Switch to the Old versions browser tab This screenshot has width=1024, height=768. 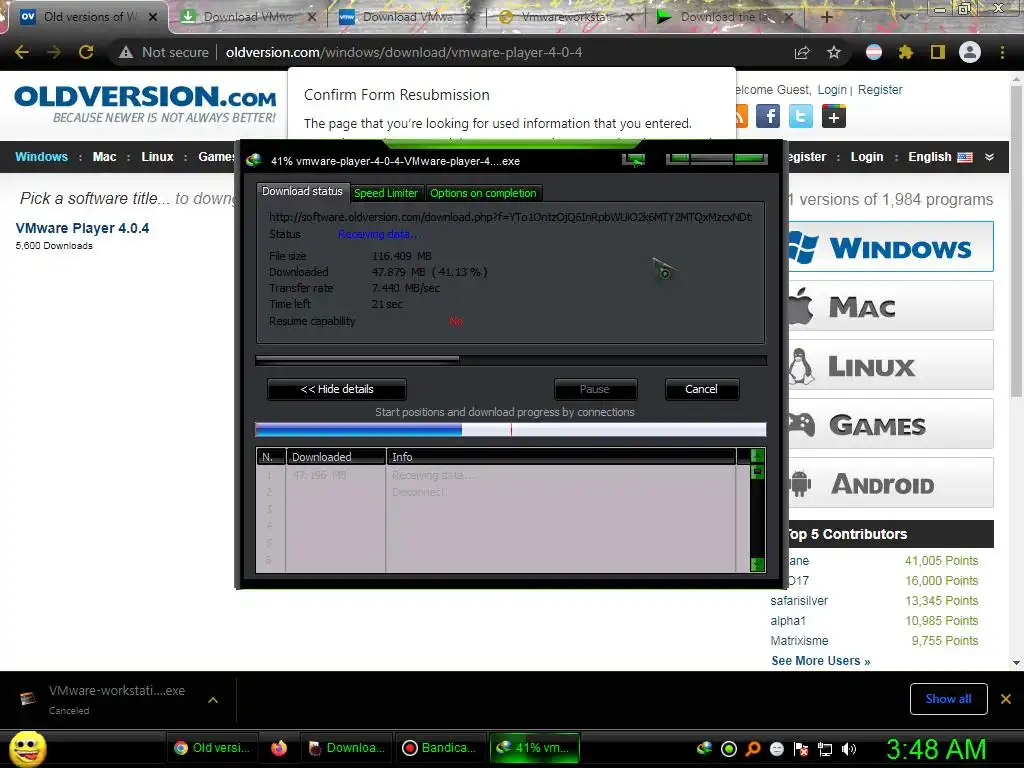point(89,17)
